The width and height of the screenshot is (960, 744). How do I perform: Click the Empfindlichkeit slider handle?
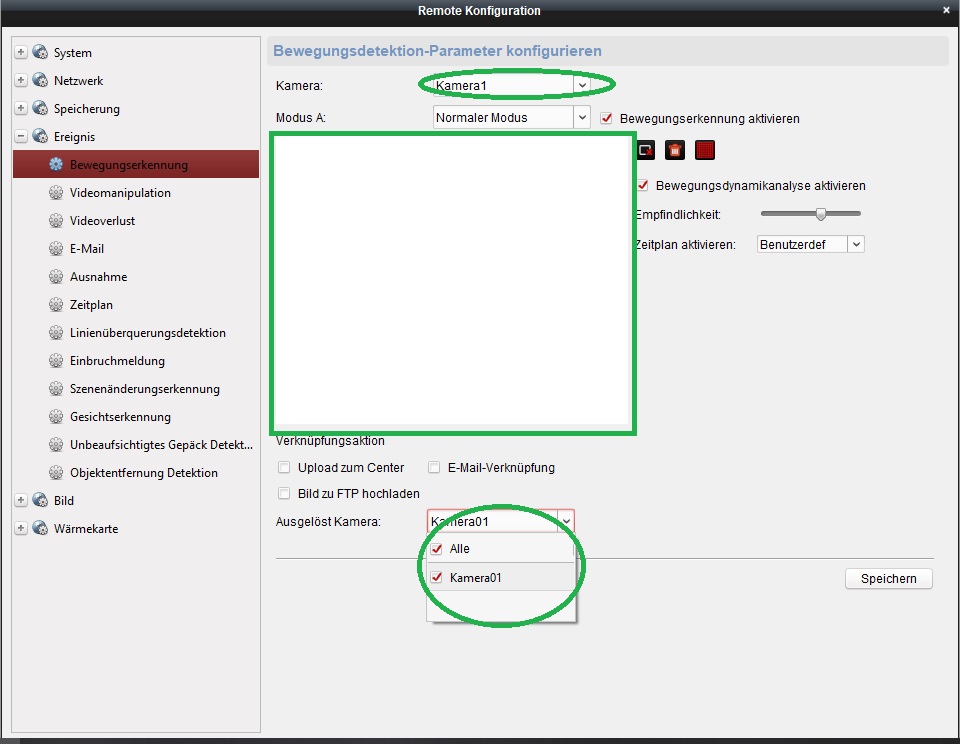point(821,214)
